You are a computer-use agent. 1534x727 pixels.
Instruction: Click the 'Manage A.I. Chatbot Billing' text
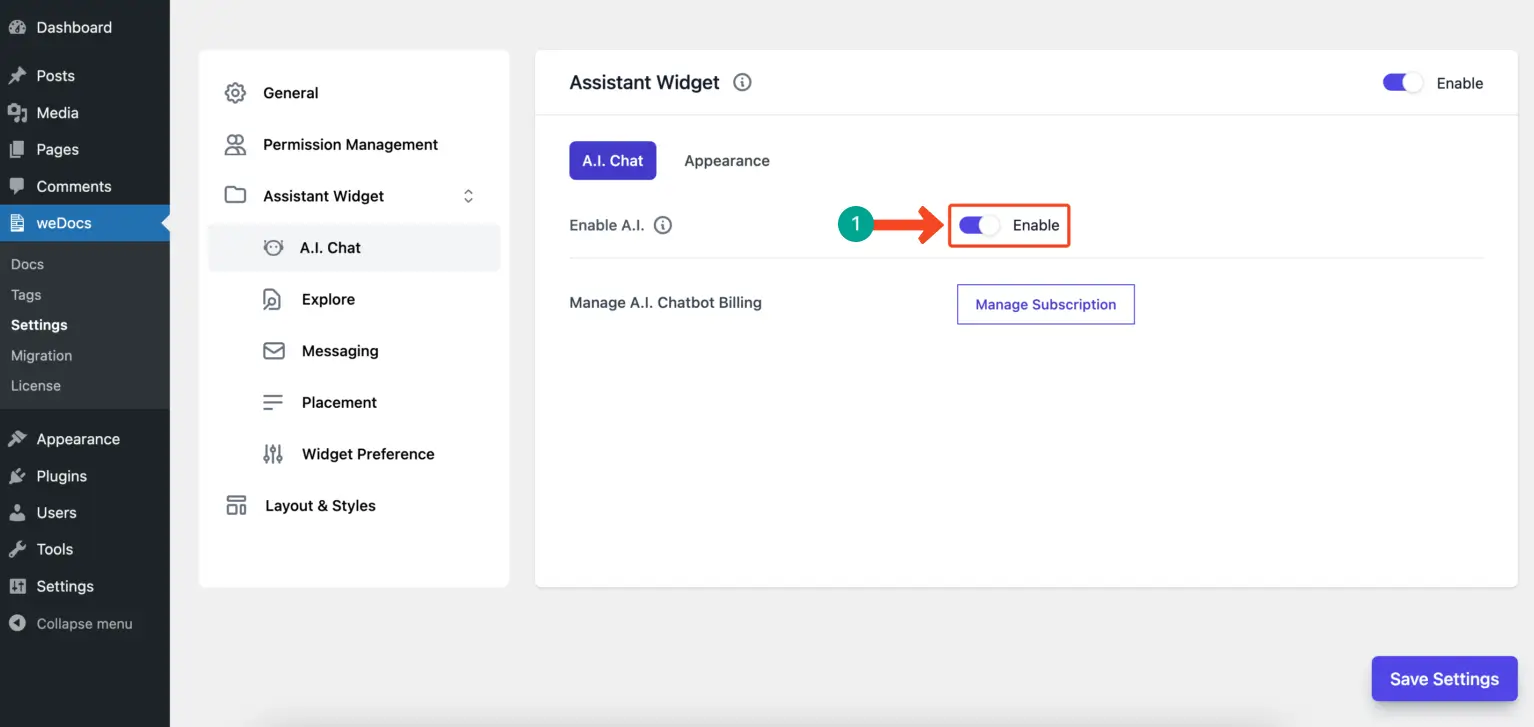click(x=666, y=302)
